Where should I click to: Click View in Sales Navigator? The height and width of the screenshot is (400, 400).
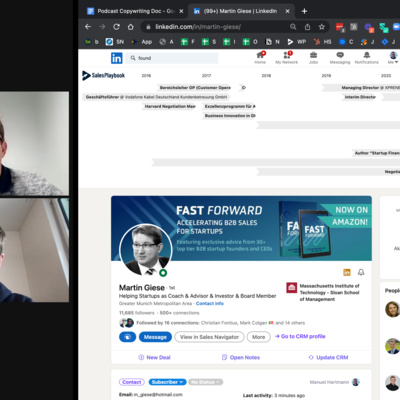click(x=209, y=337)
